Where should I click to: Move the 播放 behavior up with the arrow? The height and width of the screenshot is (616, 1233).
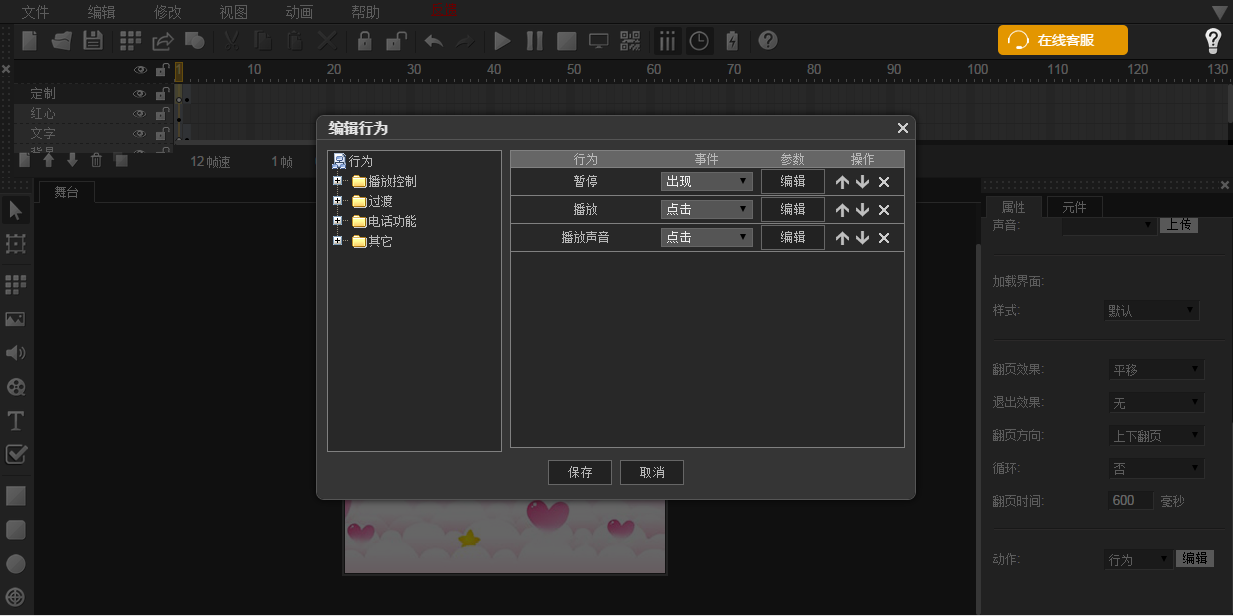point(842,210)
